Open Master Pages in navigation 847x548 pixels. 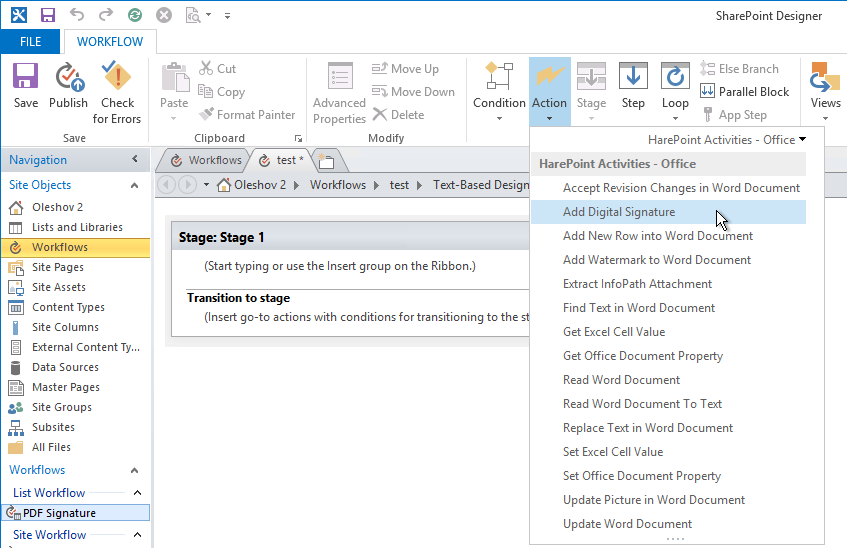pos(65,387)
